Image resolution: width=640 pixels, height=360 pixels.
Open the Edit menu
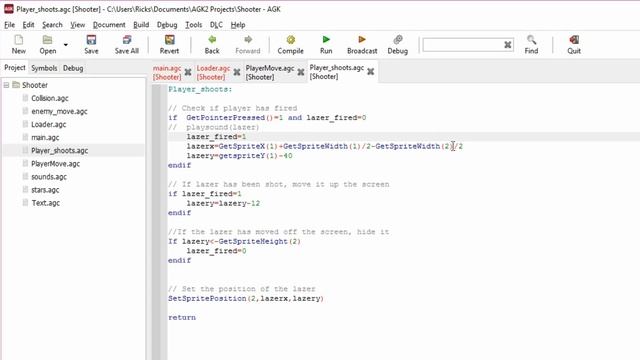coord(28,25)
